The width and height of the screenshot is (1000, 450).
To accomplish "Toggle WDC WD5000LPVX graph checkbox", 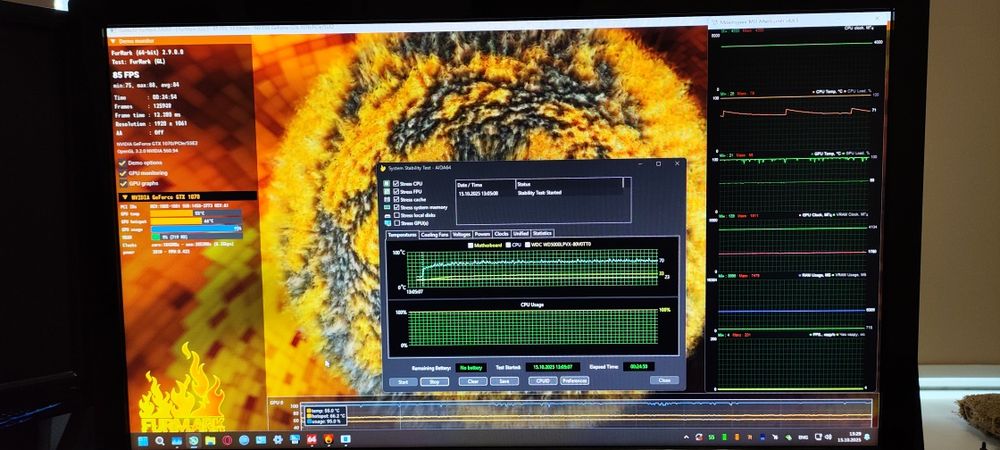I will point(527,245).
